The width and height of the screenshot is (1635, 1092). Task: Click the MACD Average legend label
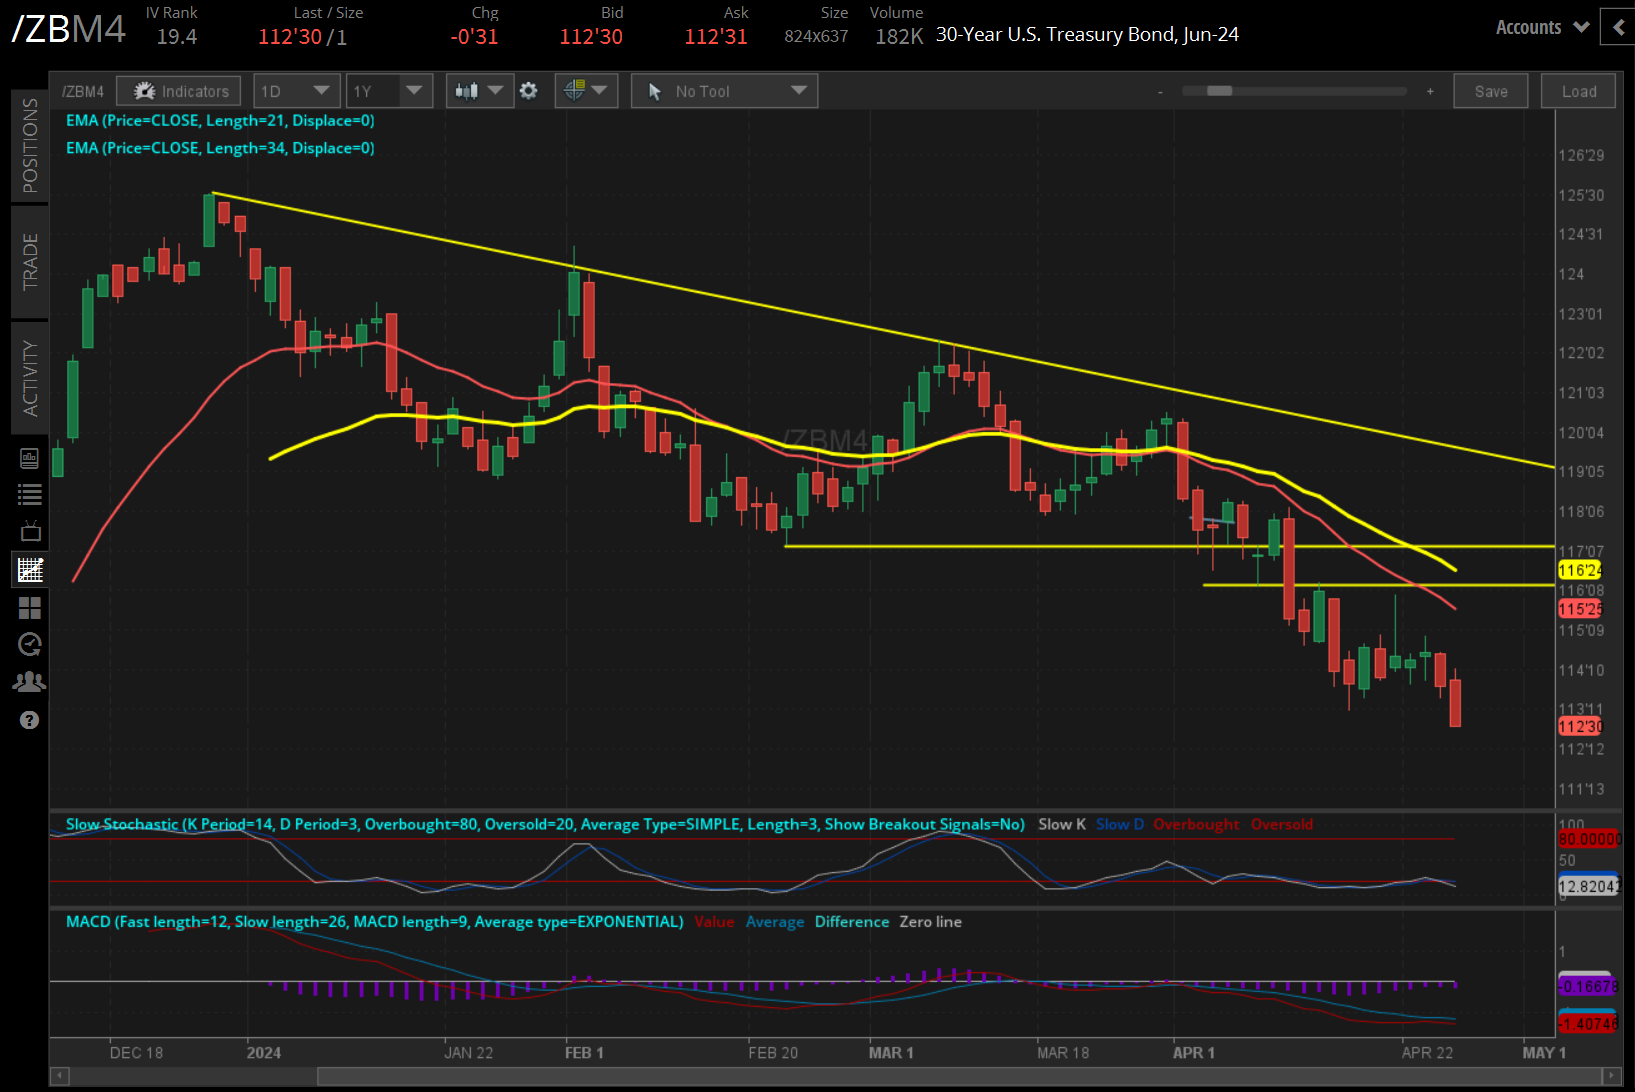pyautogui.click(x=775, y=922)
